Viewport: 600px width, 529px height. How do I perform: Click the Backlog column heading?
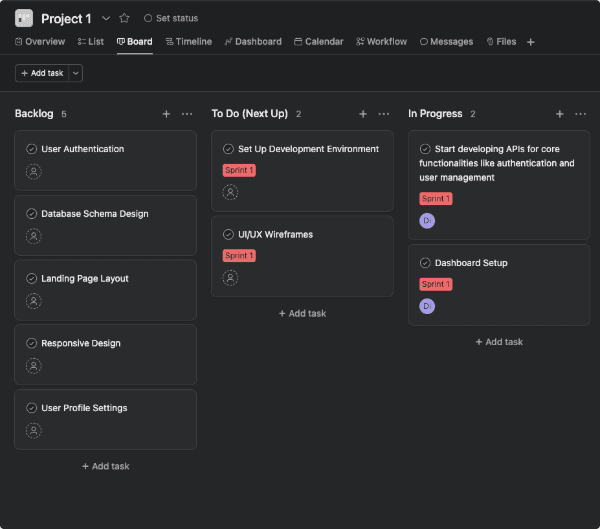tap(34, 113)
